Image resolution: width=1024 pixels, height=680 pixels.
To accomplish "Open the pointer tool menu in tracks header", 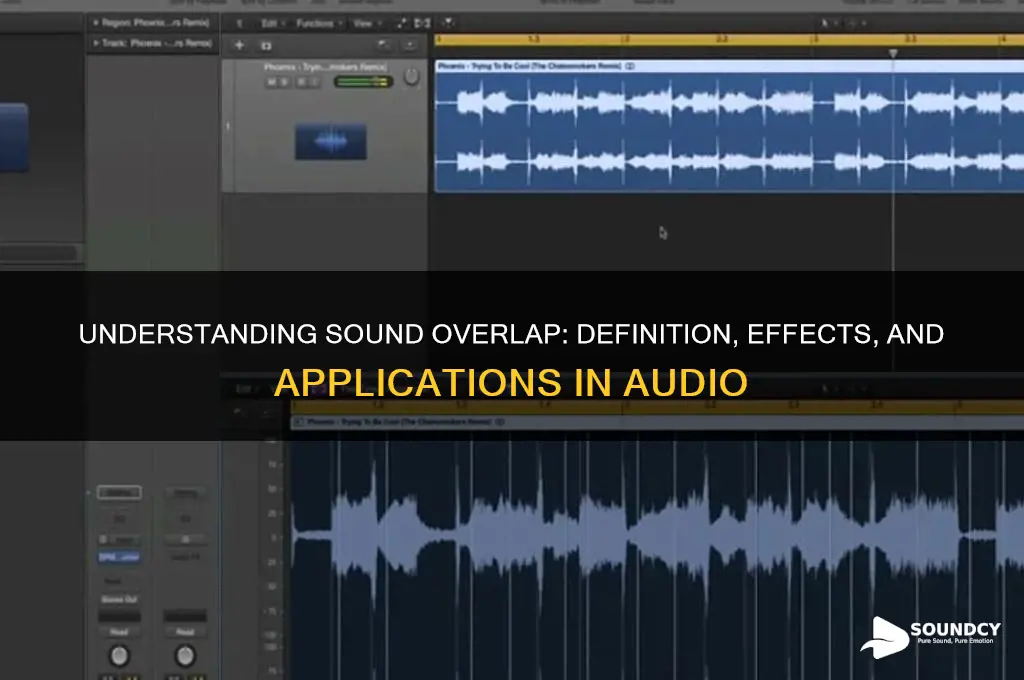I will coord(827,24).
